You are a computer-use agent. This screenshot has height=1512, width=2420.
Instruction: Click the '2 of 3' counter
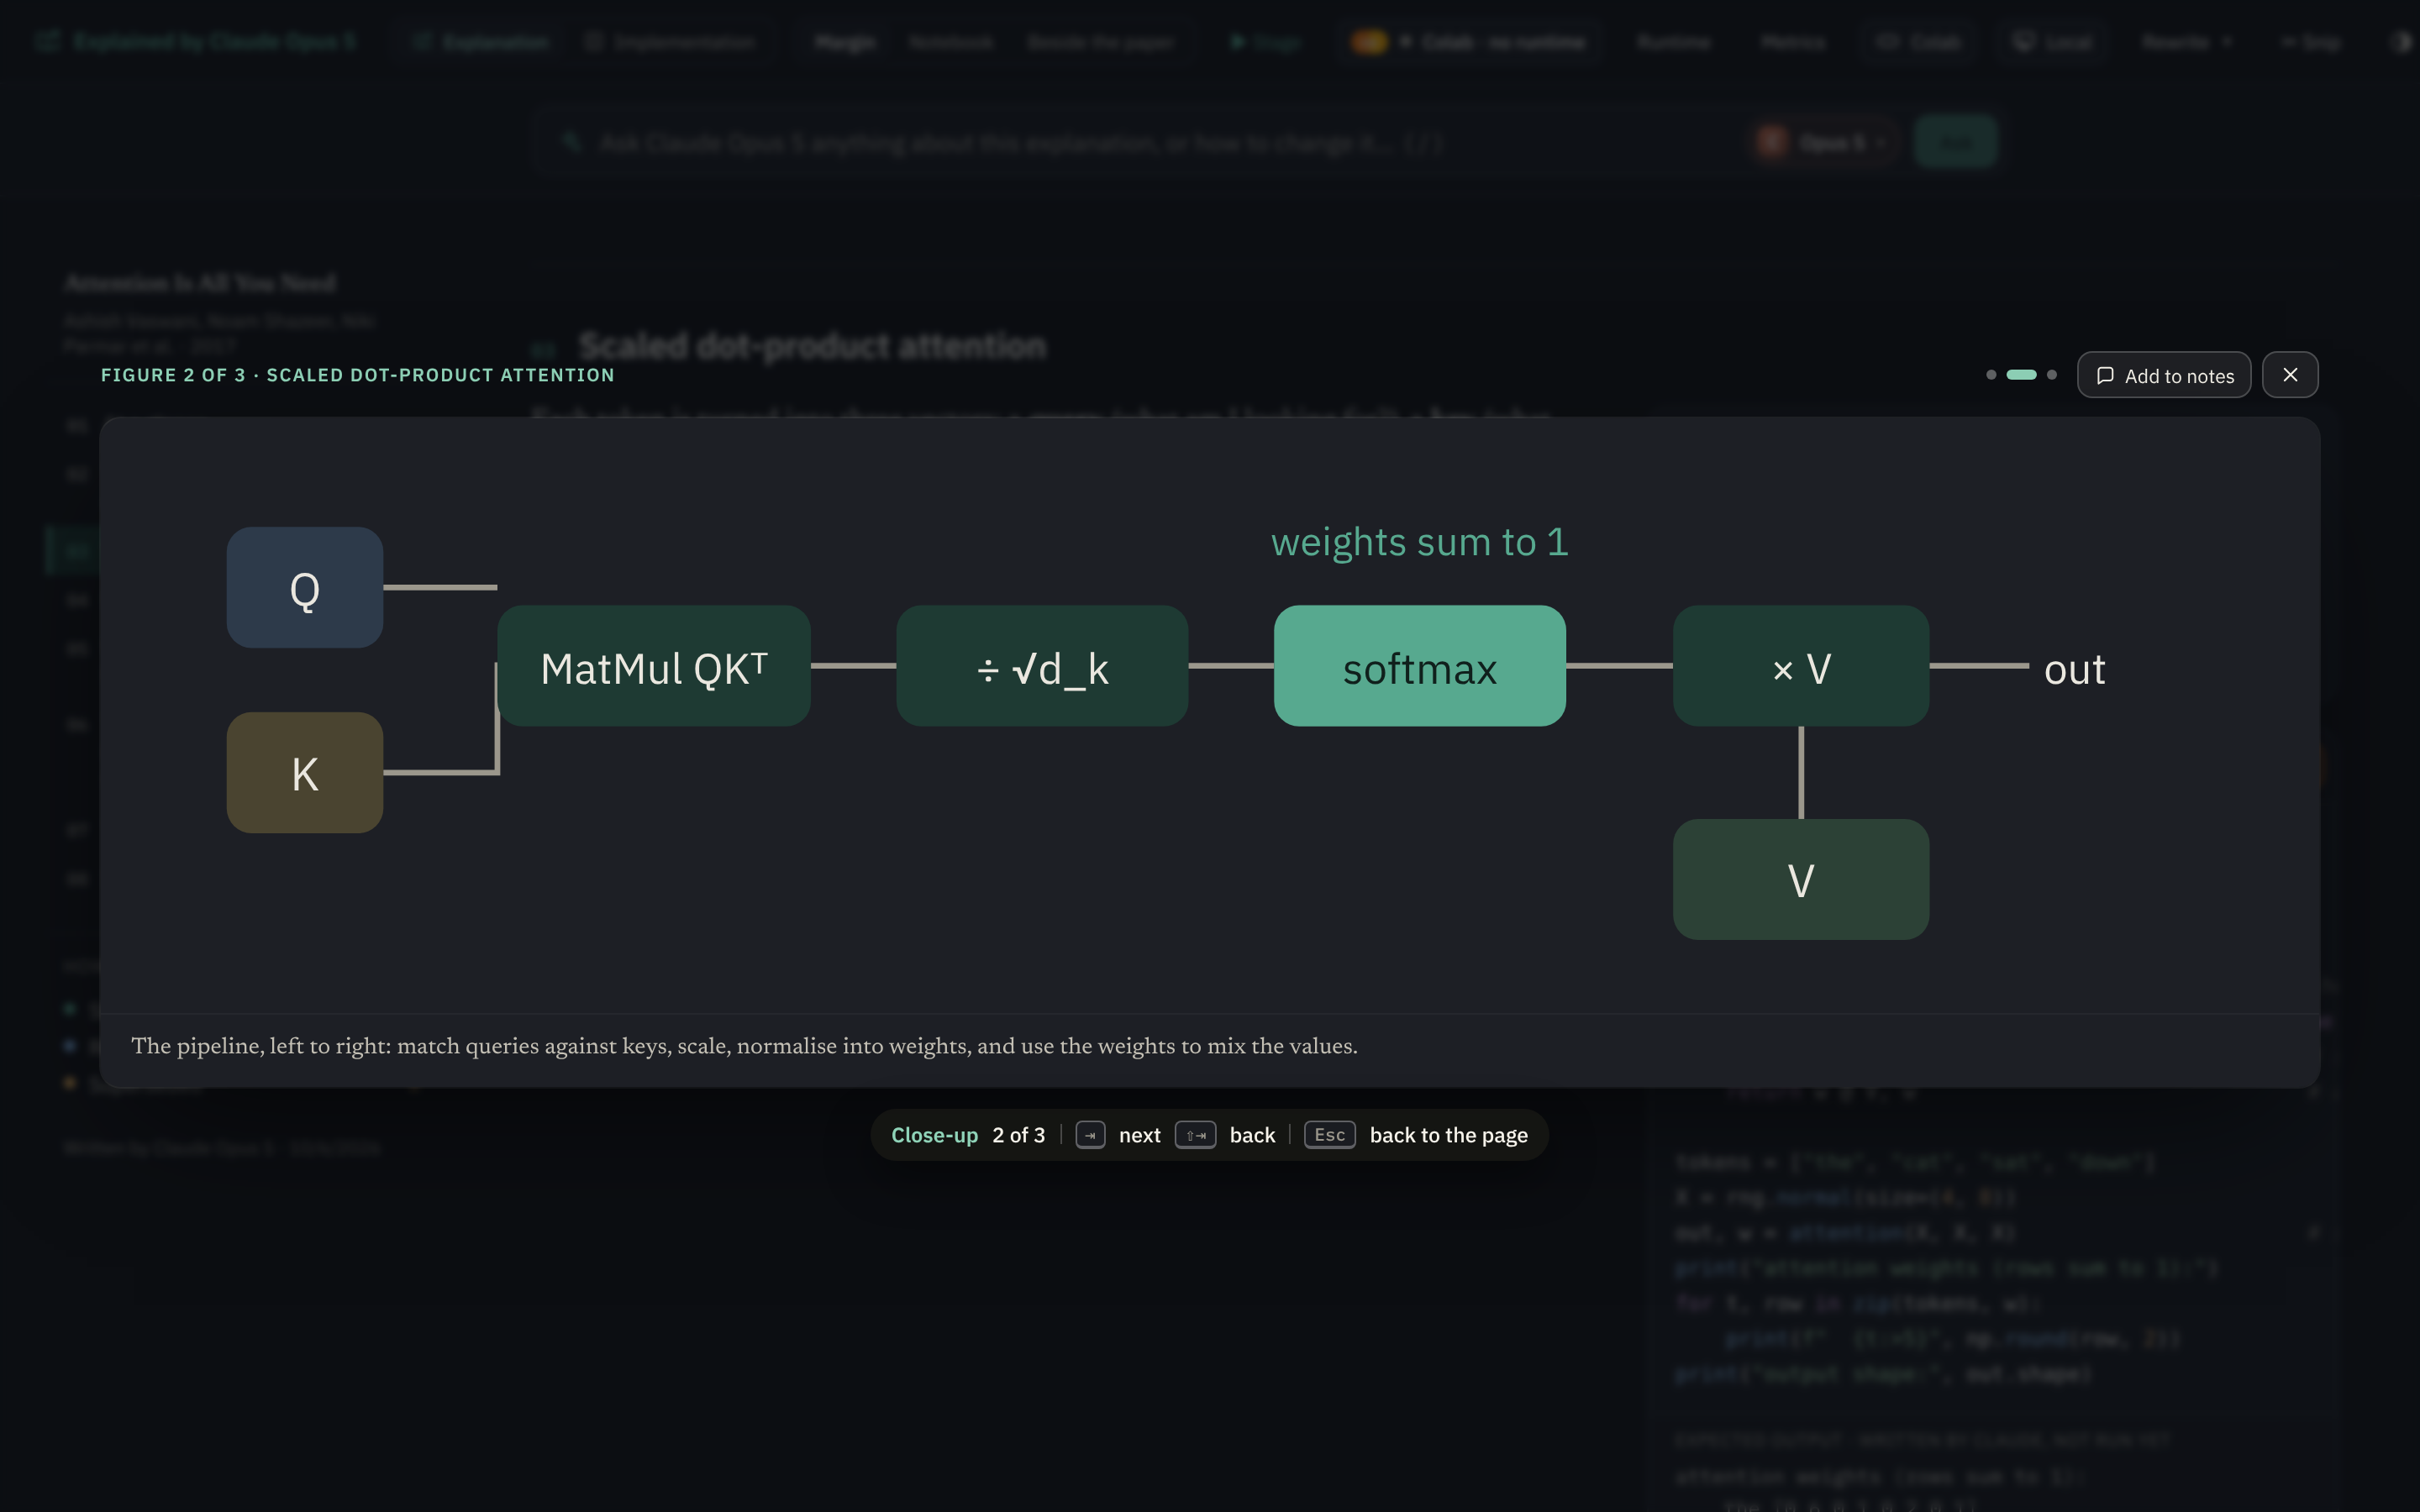1018,1135
